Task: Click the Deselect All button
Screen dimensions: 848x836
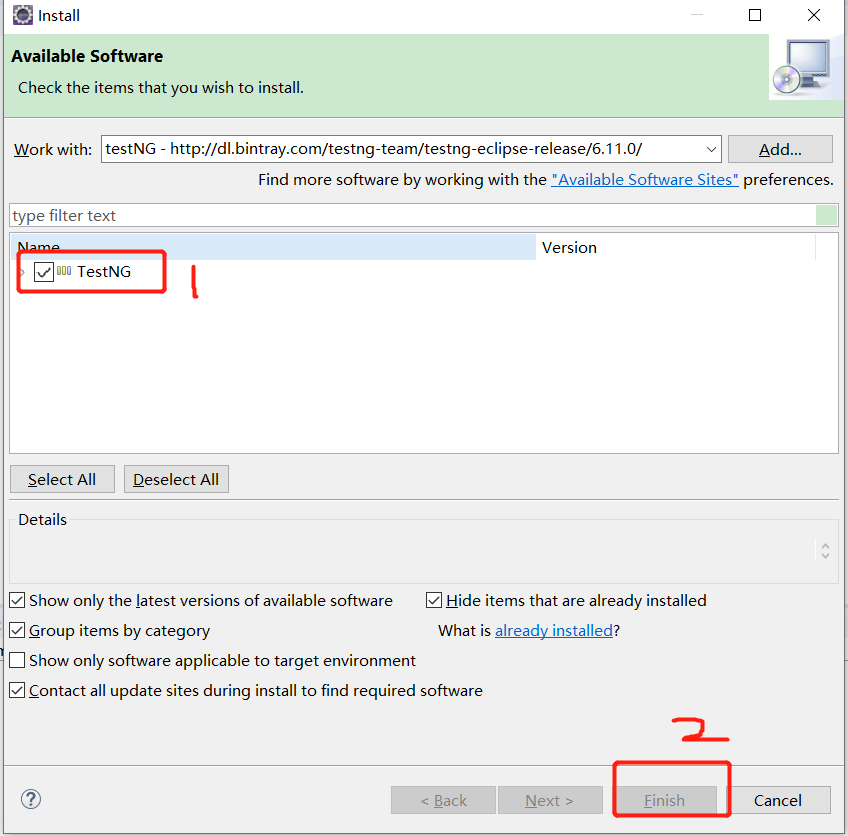Action: tap(176, 479)
